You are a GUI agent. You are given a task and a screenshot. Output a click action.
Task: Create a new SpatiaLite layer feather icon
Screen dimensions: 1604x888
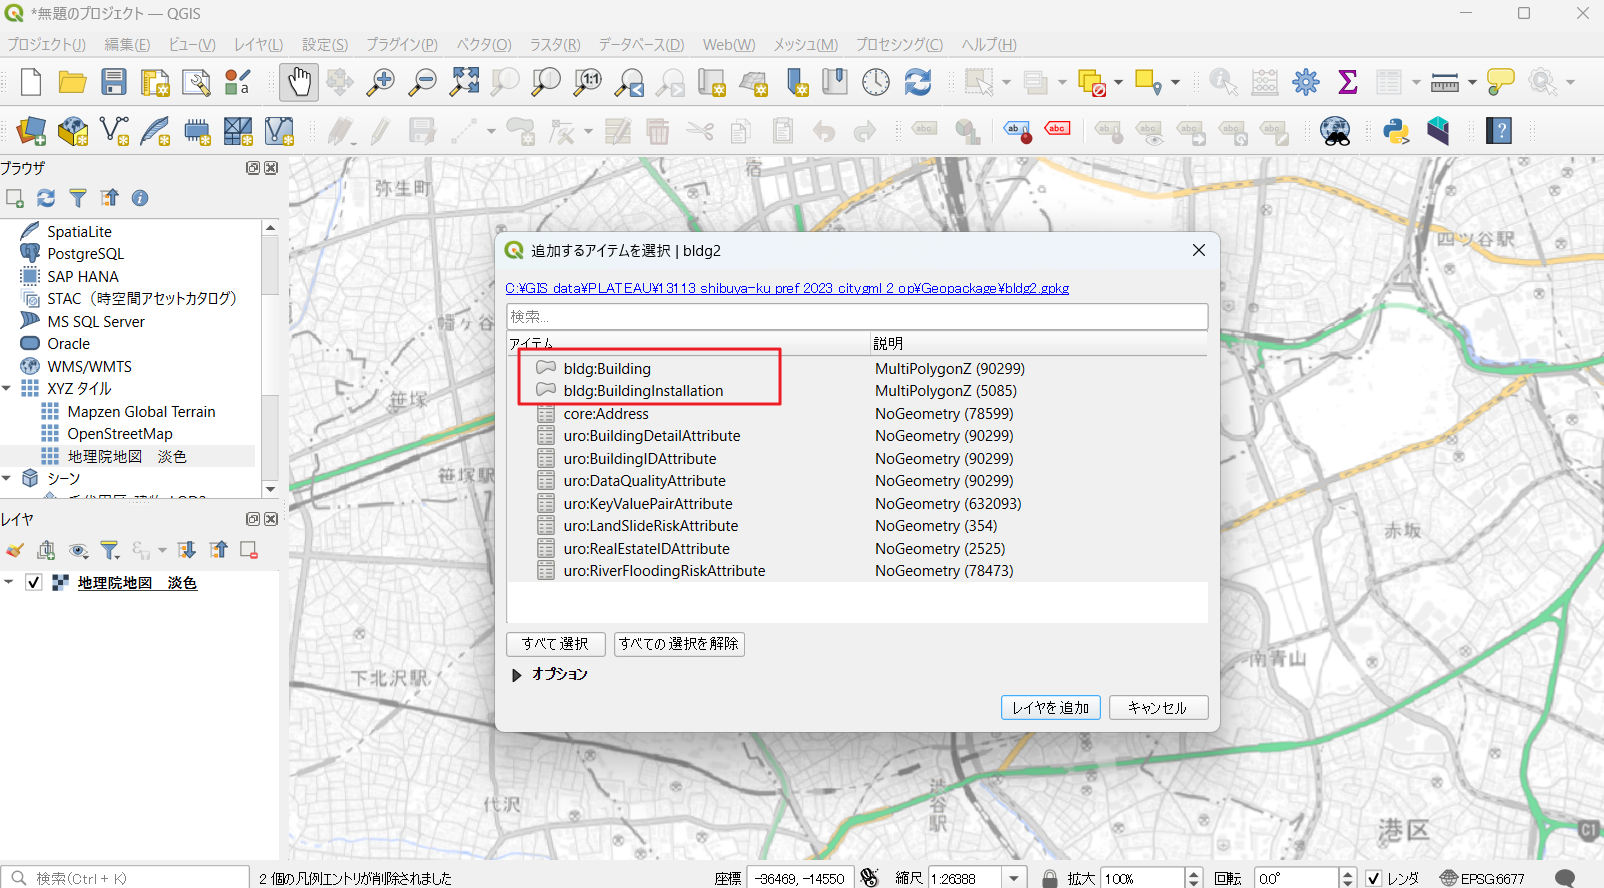[155, 131]
